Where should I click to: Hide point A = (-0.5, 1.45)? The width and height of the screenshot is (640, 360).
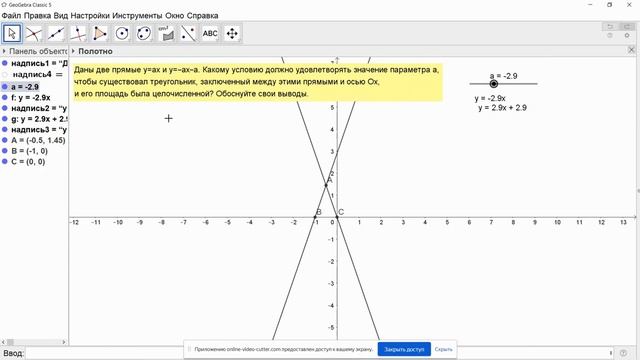pyautogui.click(x=4, y=140)
